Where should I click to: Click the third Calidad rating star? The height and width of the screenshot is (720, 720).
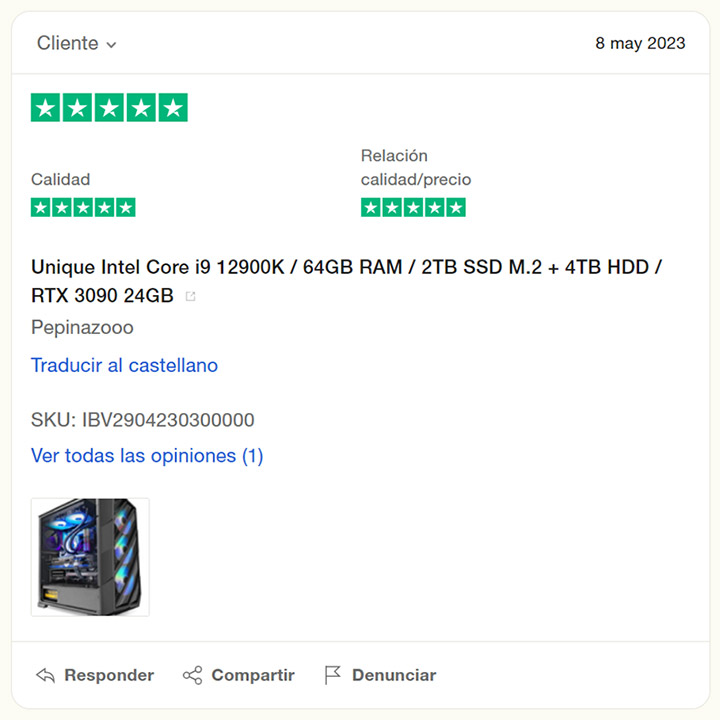[x=83, y=208]
